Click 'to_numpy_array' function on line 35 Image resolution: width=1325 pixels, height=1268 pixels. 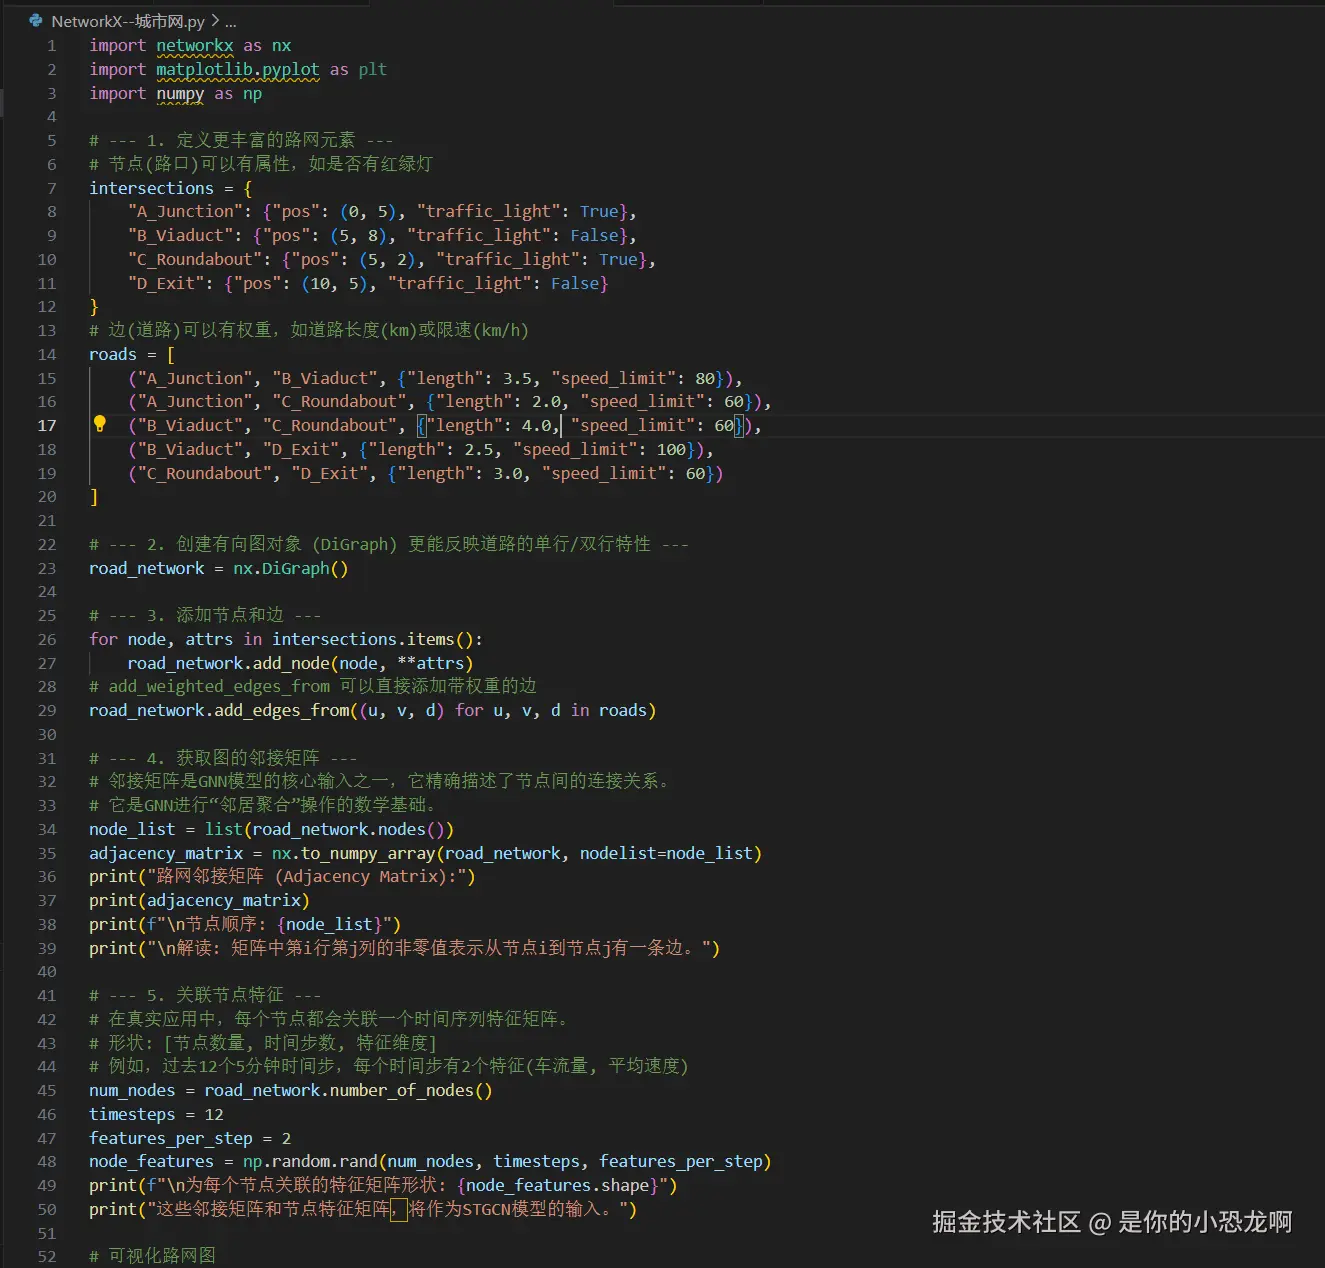point(368,854)
